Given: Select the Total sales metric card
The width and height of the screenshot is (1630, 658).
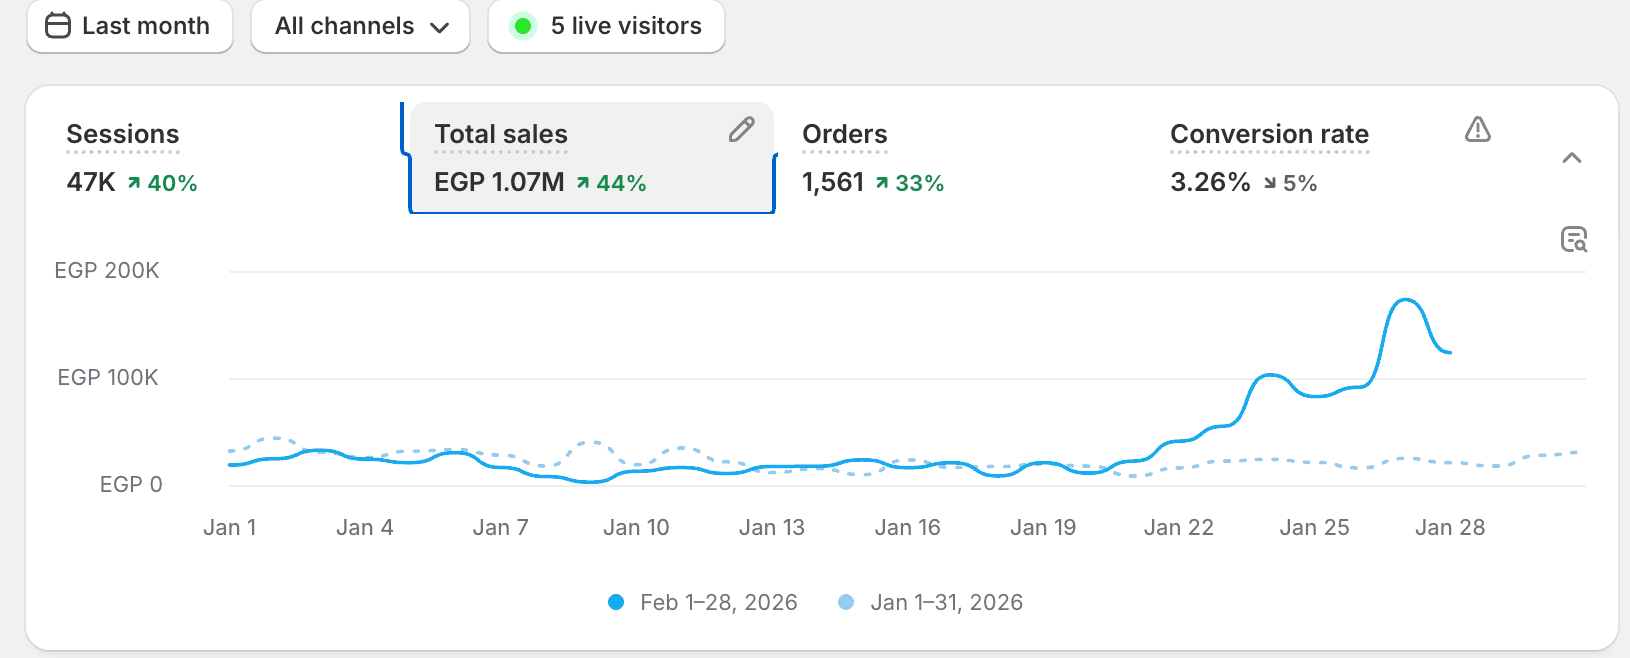Looking at the screenshot, I should coord(592,158).
